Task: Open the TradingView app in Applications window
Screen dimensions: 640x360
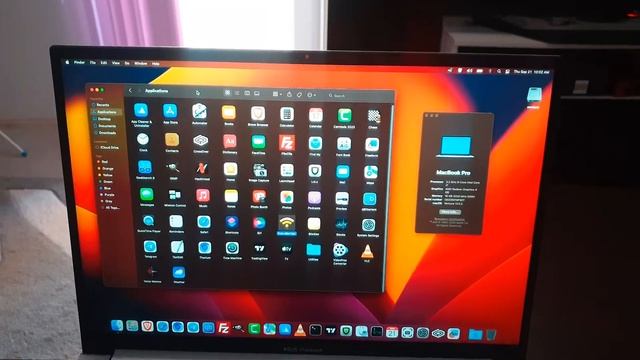Action: click(259, 249)
